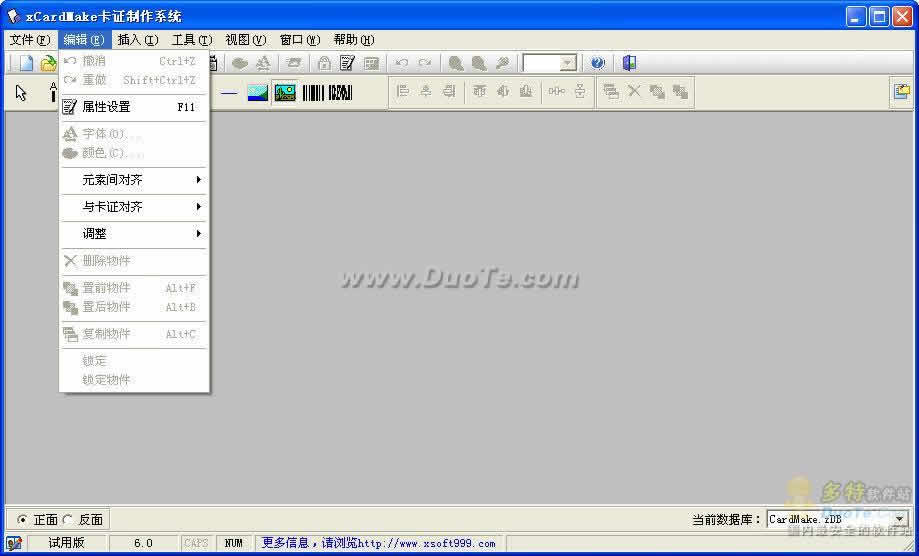Viewport: 919px width, 556px height.
Task: Click the 试用版 status bar text
Action: tap(66, 544)
